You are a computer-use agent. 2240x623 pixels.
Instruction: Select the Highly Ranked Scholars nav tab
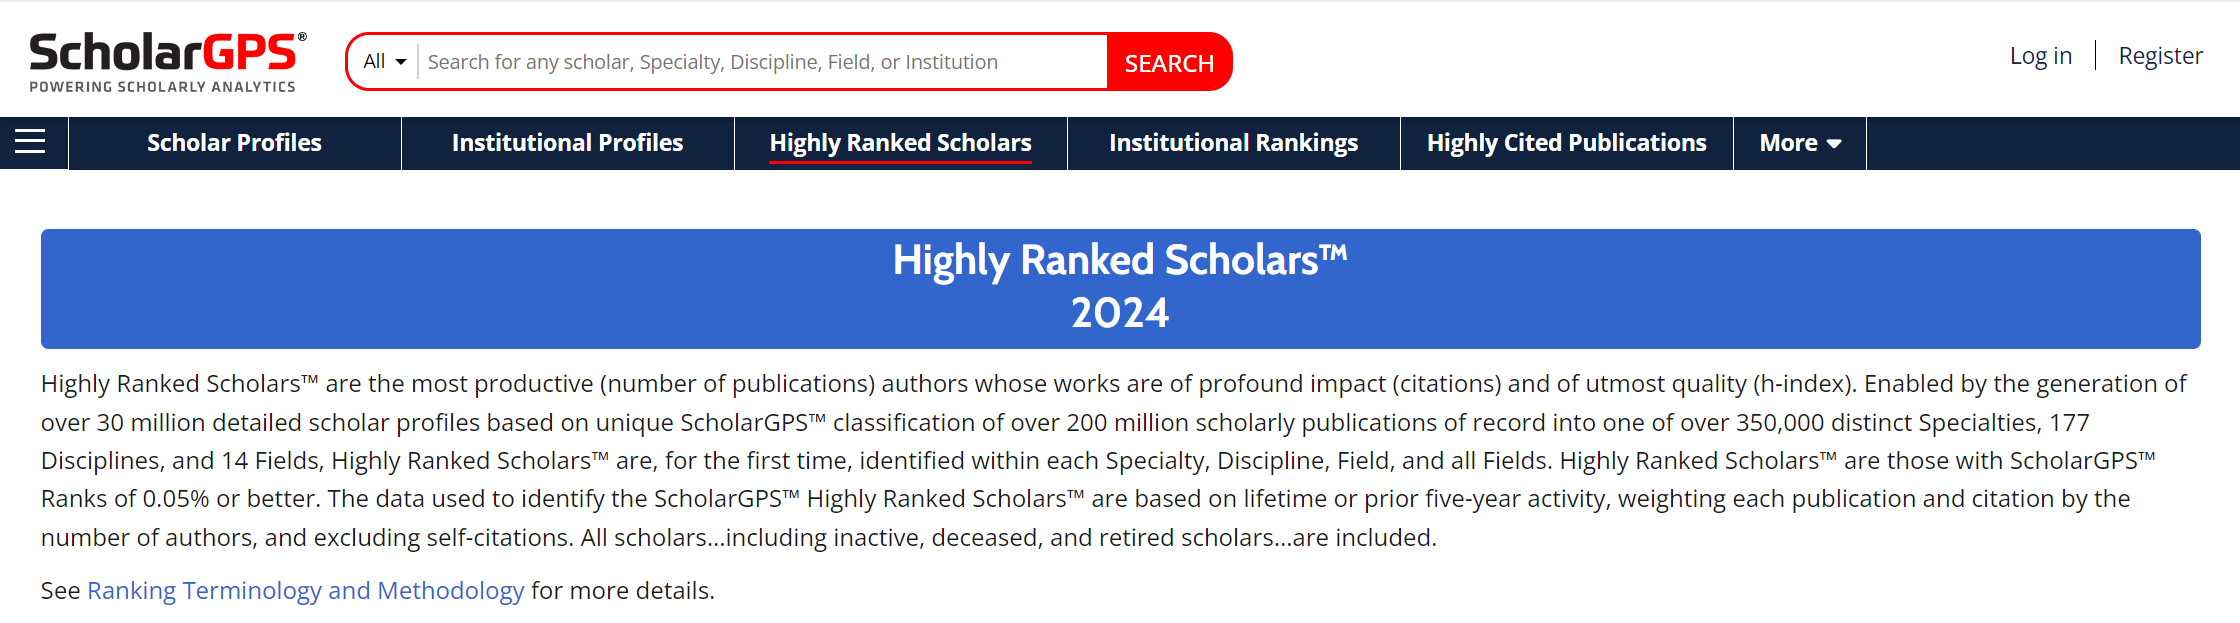[900, 143]
